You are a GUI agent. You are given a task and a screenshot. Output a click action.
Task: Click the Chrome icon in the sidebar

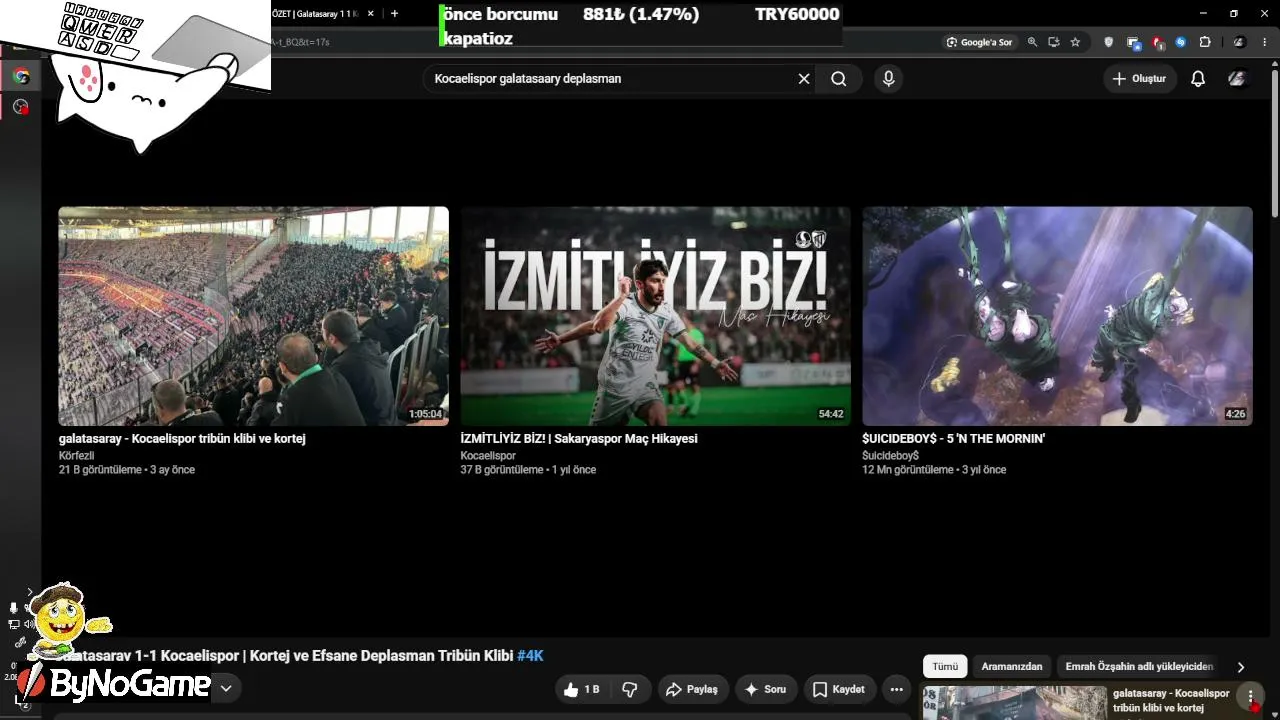tap(21, 77)
